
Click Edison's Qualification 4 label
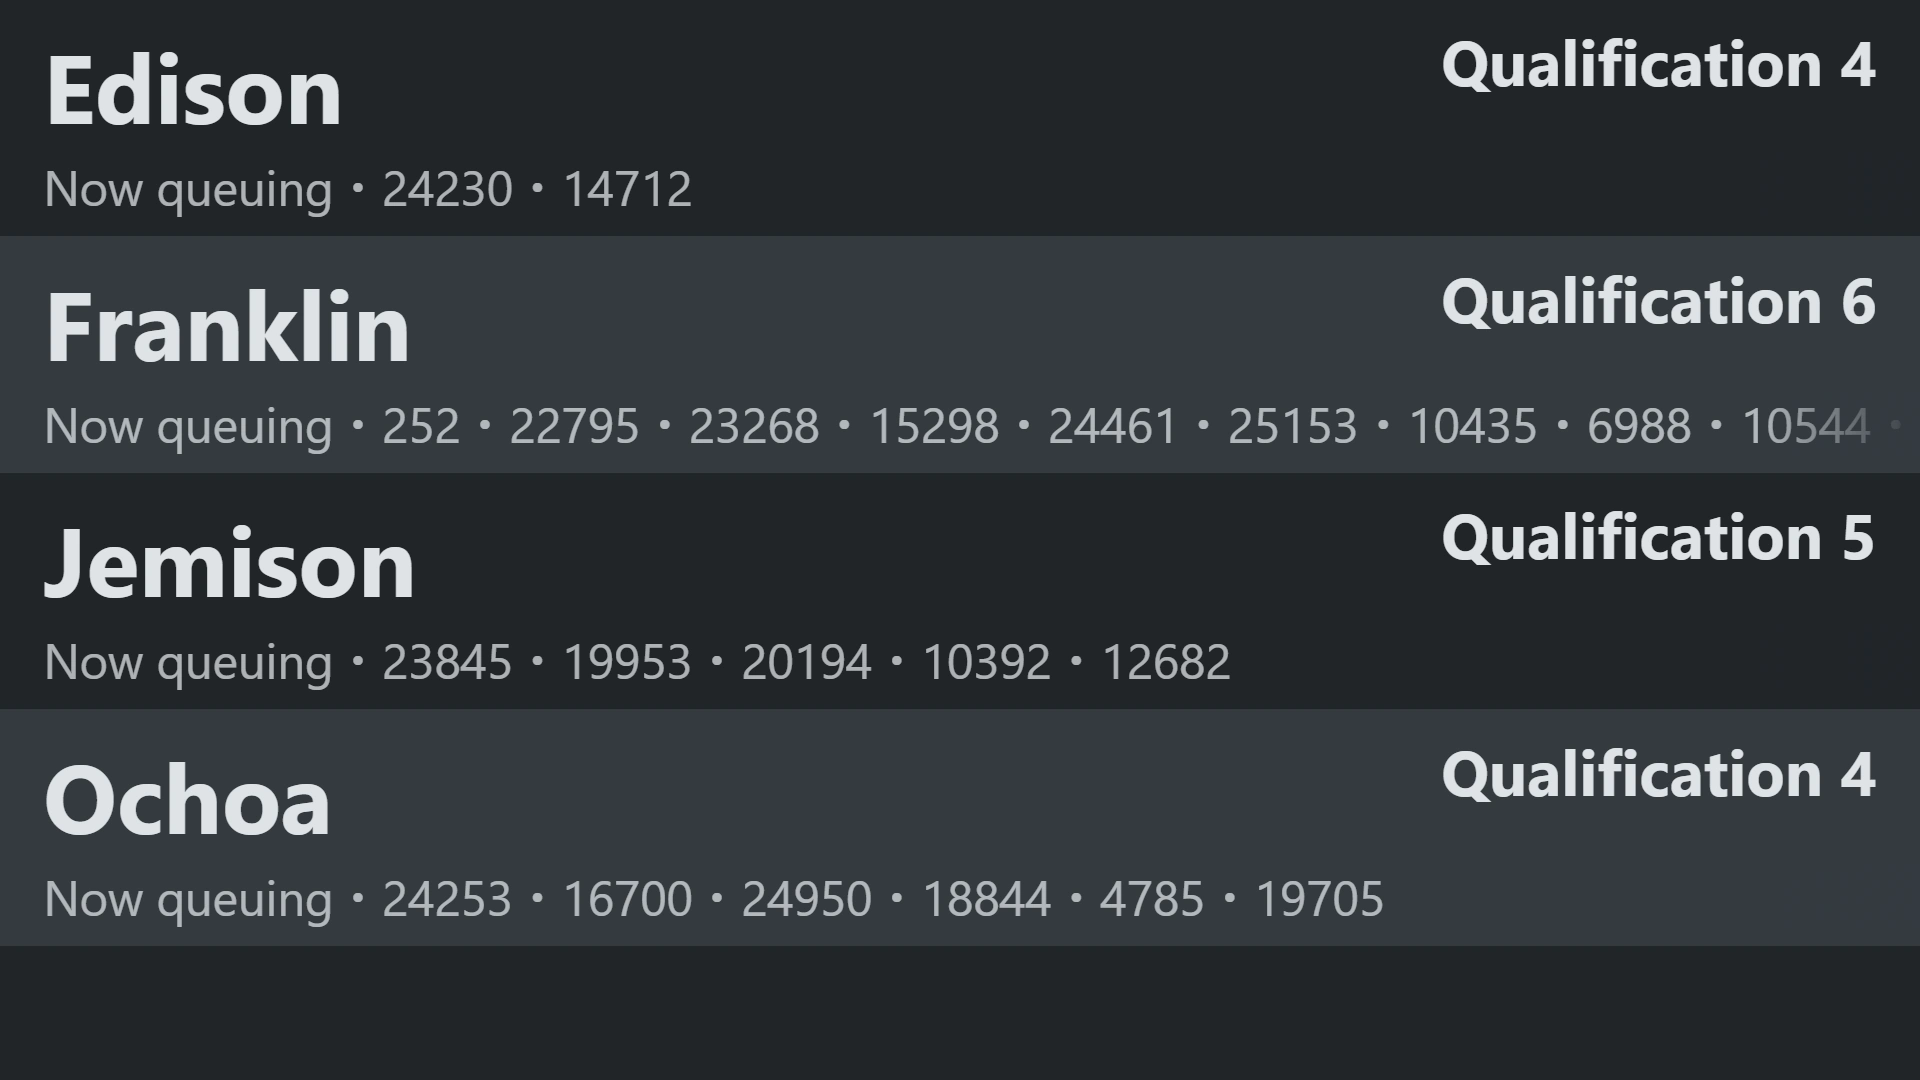coord(1657,66)
